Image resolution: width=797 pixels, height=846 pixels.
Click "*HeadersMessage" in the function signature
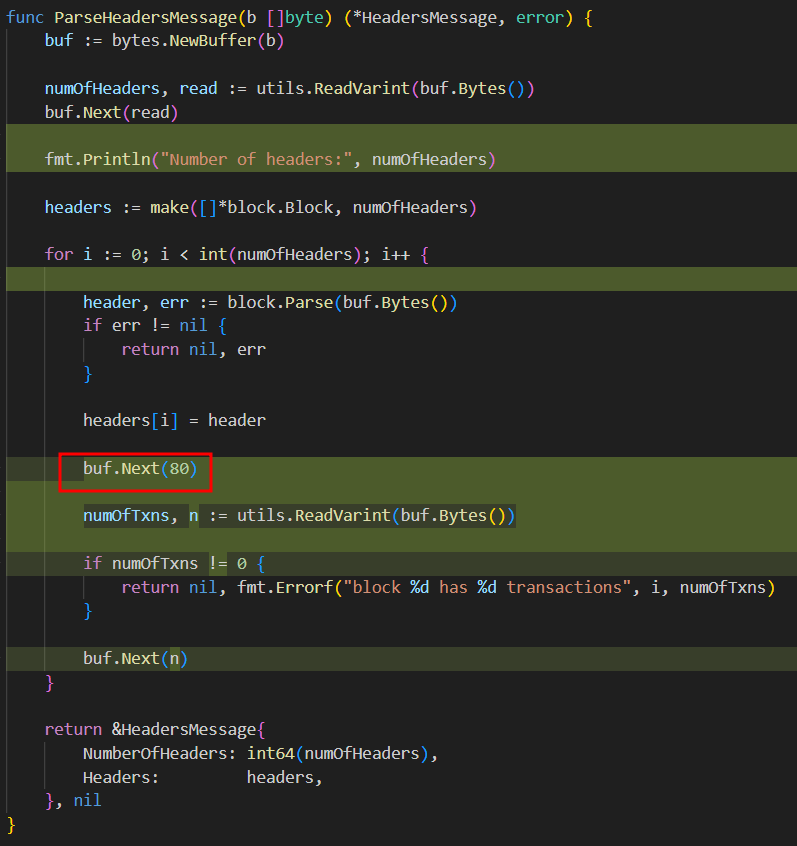(x=424, y=18)
